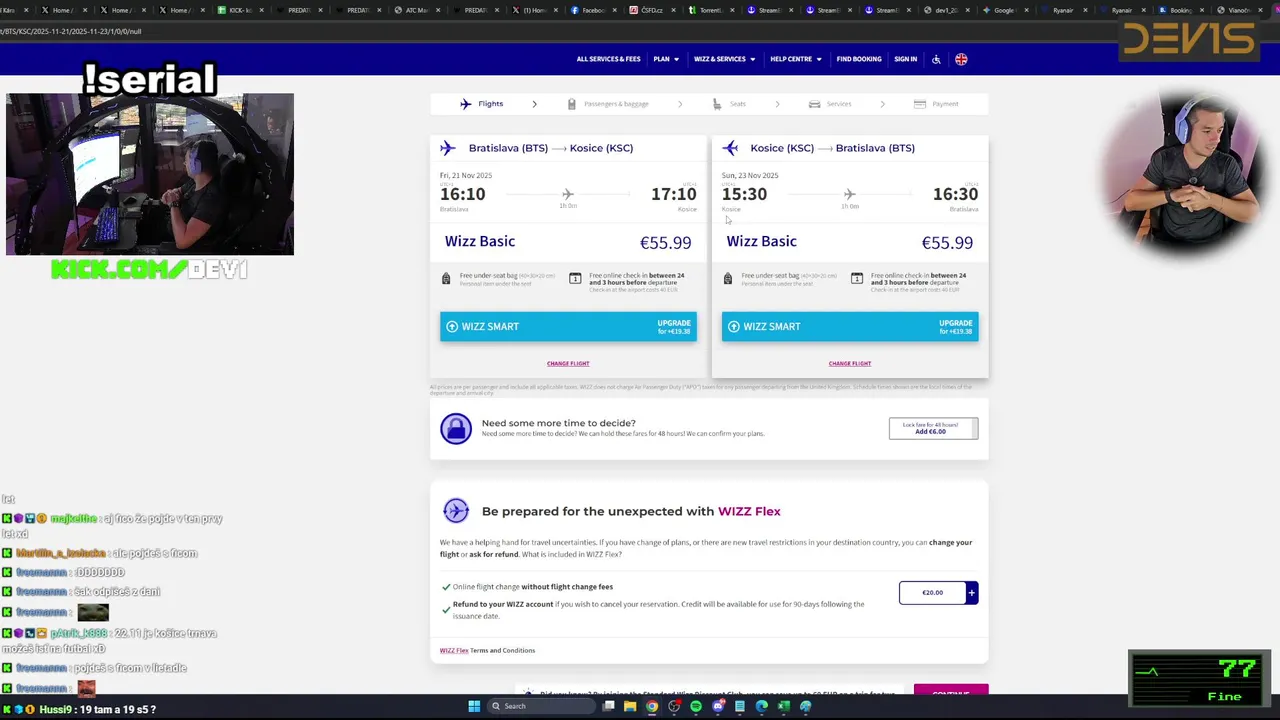Click 'Be prepared for the unexpected' heading
Viewport: 1280px width, 720px height.
tap(631, 511)
